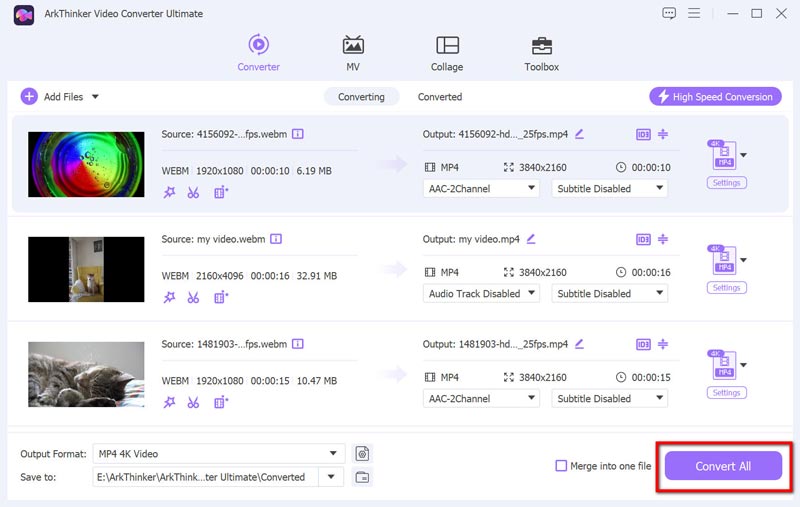Open Settings for 4156092 output
This screenshot has width=800, height=507.
727,183
